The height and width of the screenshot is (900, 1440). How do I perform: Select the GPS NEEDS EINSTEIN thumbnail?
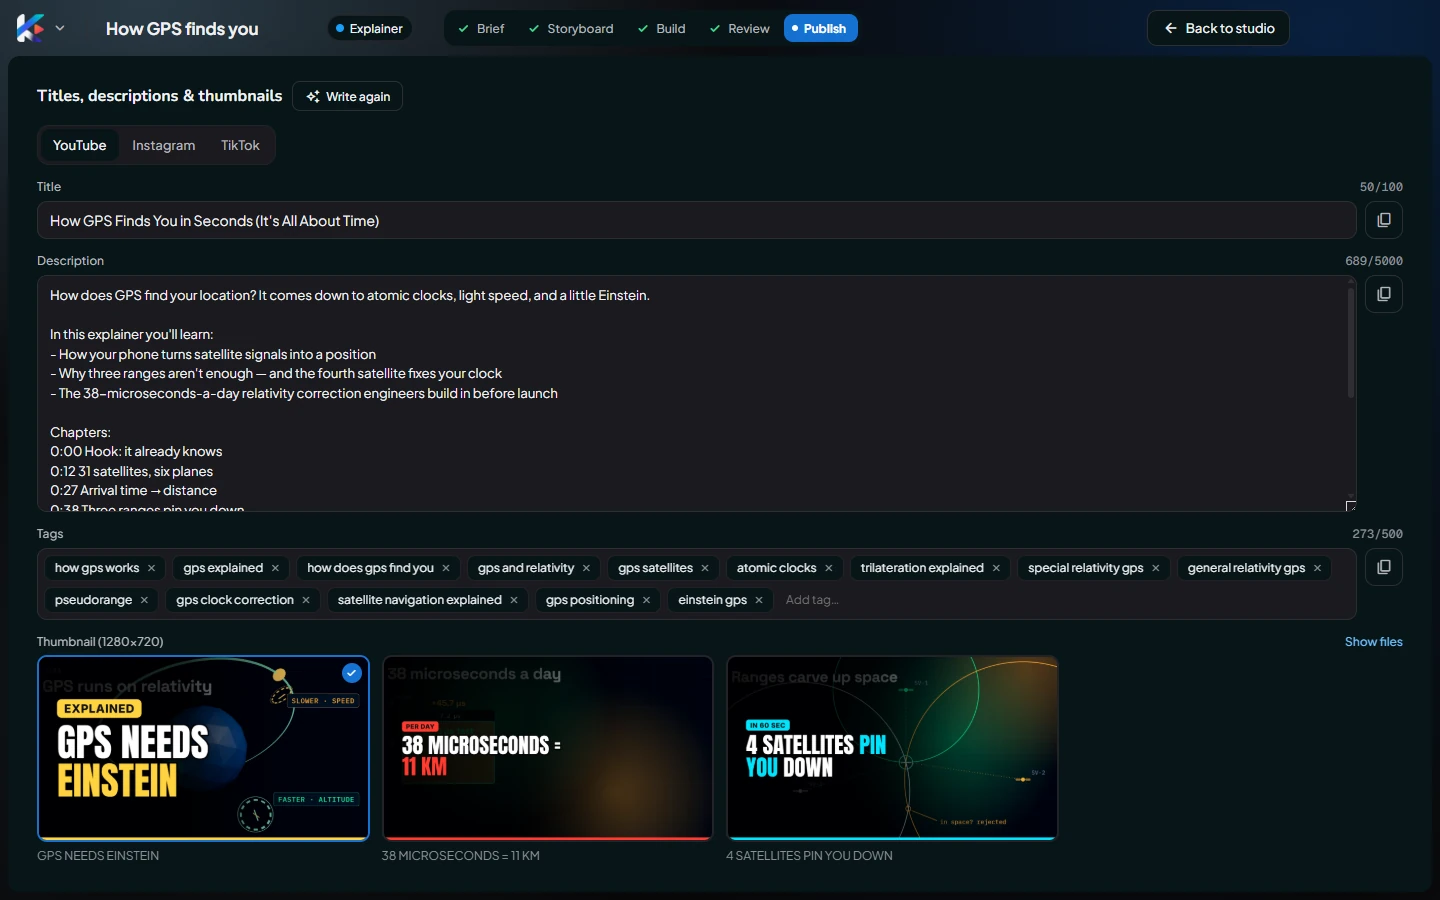pos(203,748)
